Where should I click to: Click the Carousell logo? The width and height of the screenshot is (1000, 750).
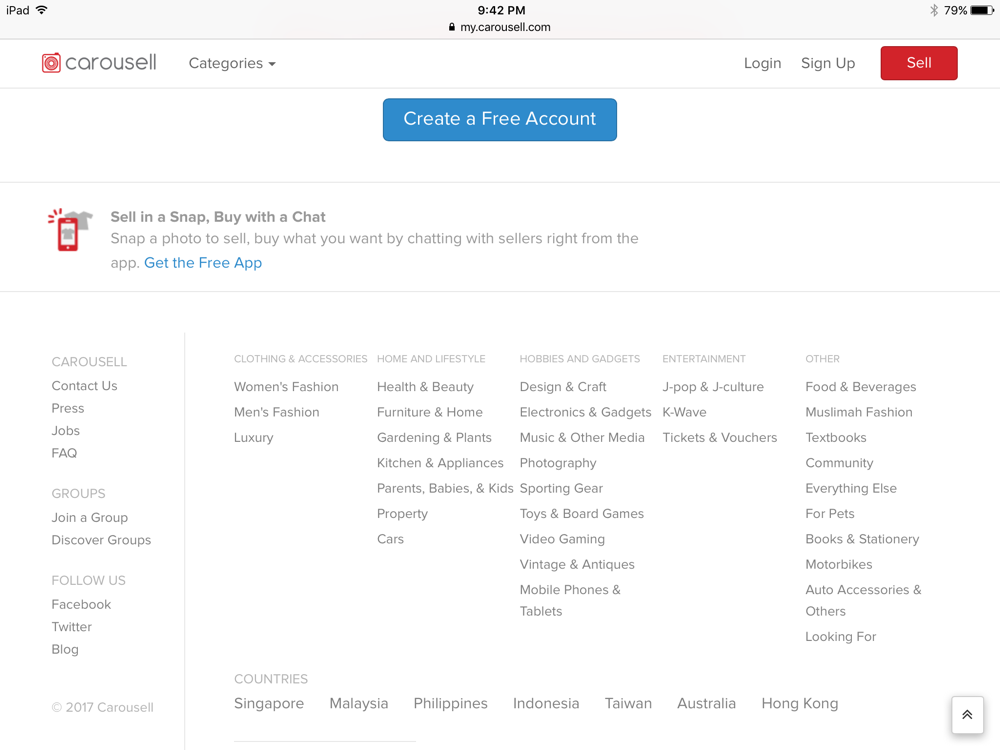click(x=99, y=62)
